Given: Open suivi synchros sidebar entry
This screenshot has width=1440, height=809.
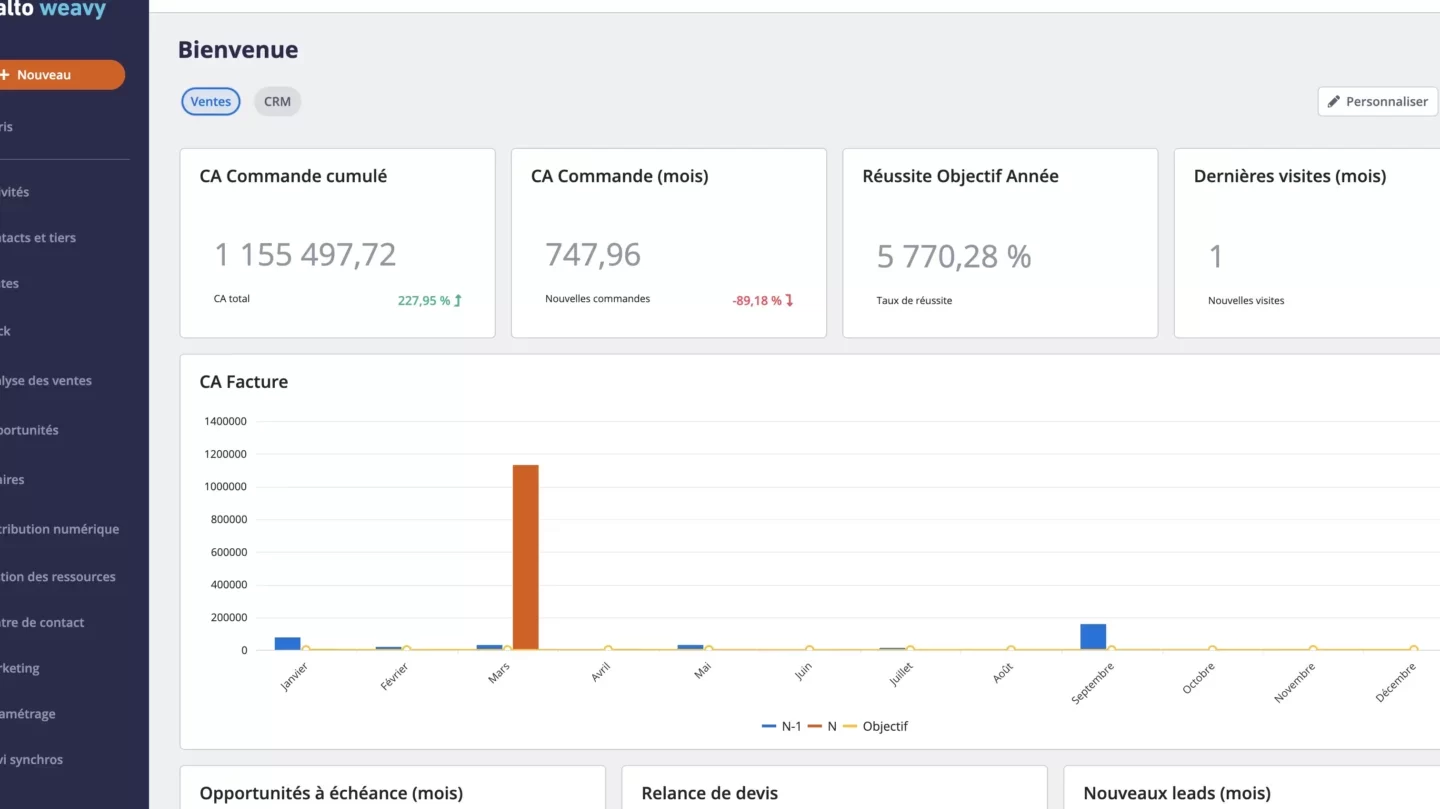Looking at the screenshot, I should point(32,760).
